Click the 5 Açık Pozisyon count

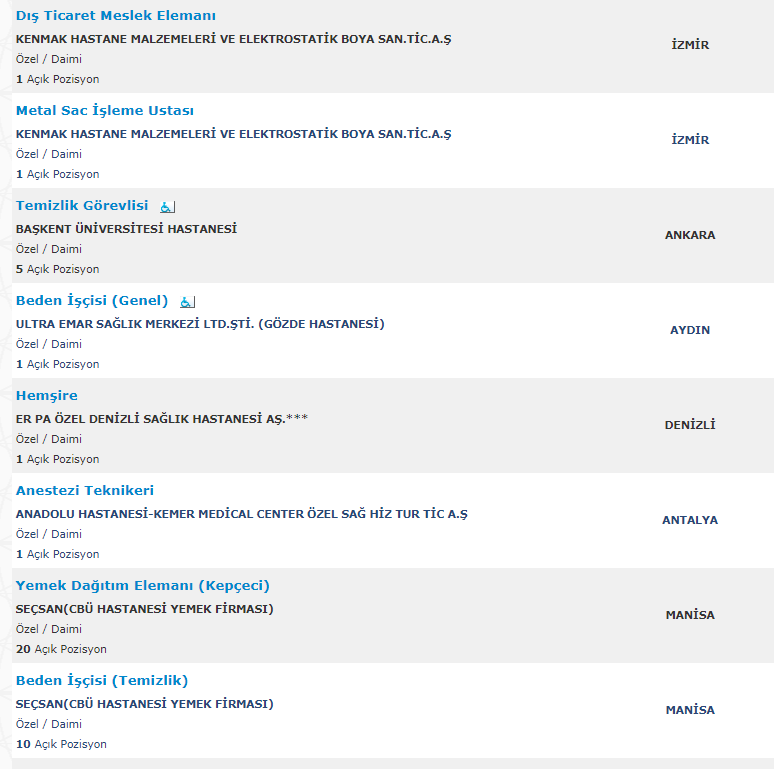pos(58,269)
